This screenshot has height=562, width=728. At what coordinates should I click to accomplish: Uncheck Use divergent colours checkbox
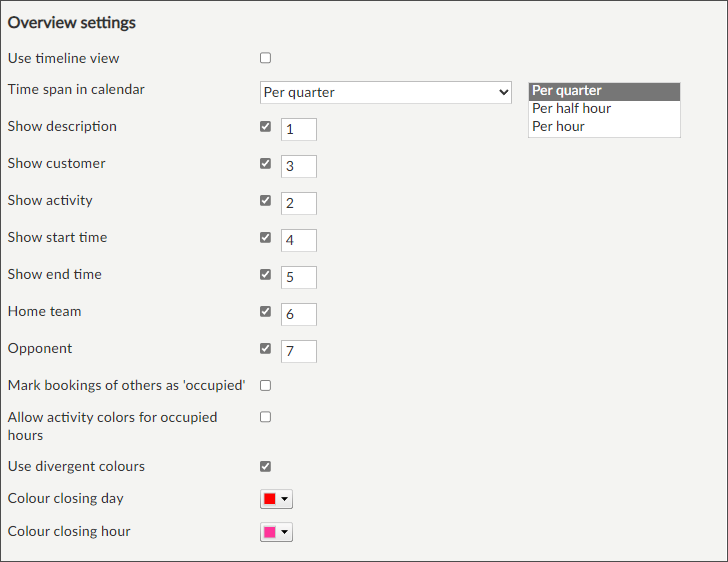266,466
